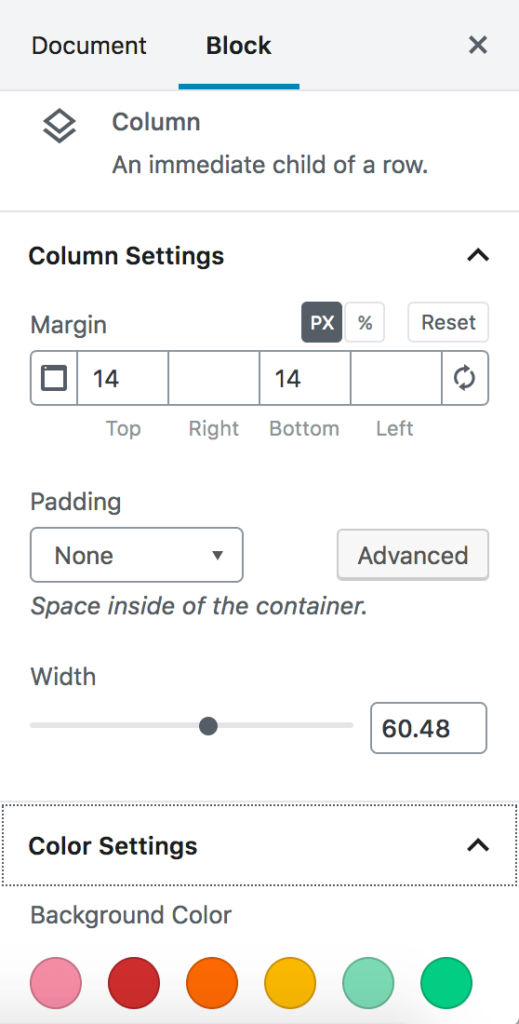This screenshot has height=1024, width=519.
Task: Select the orange background color swatch
Action: pos(212,983)
